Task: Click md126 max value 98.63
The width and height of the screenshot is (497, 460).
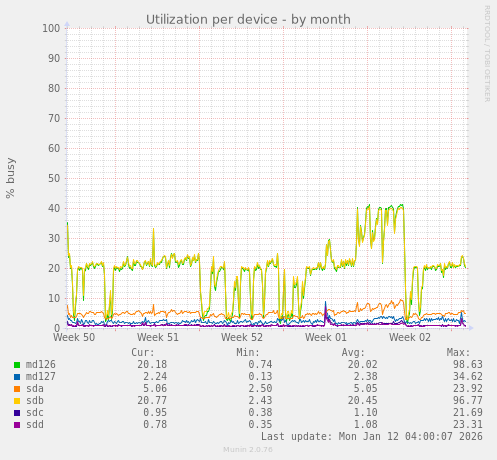Action: [468, 365]
